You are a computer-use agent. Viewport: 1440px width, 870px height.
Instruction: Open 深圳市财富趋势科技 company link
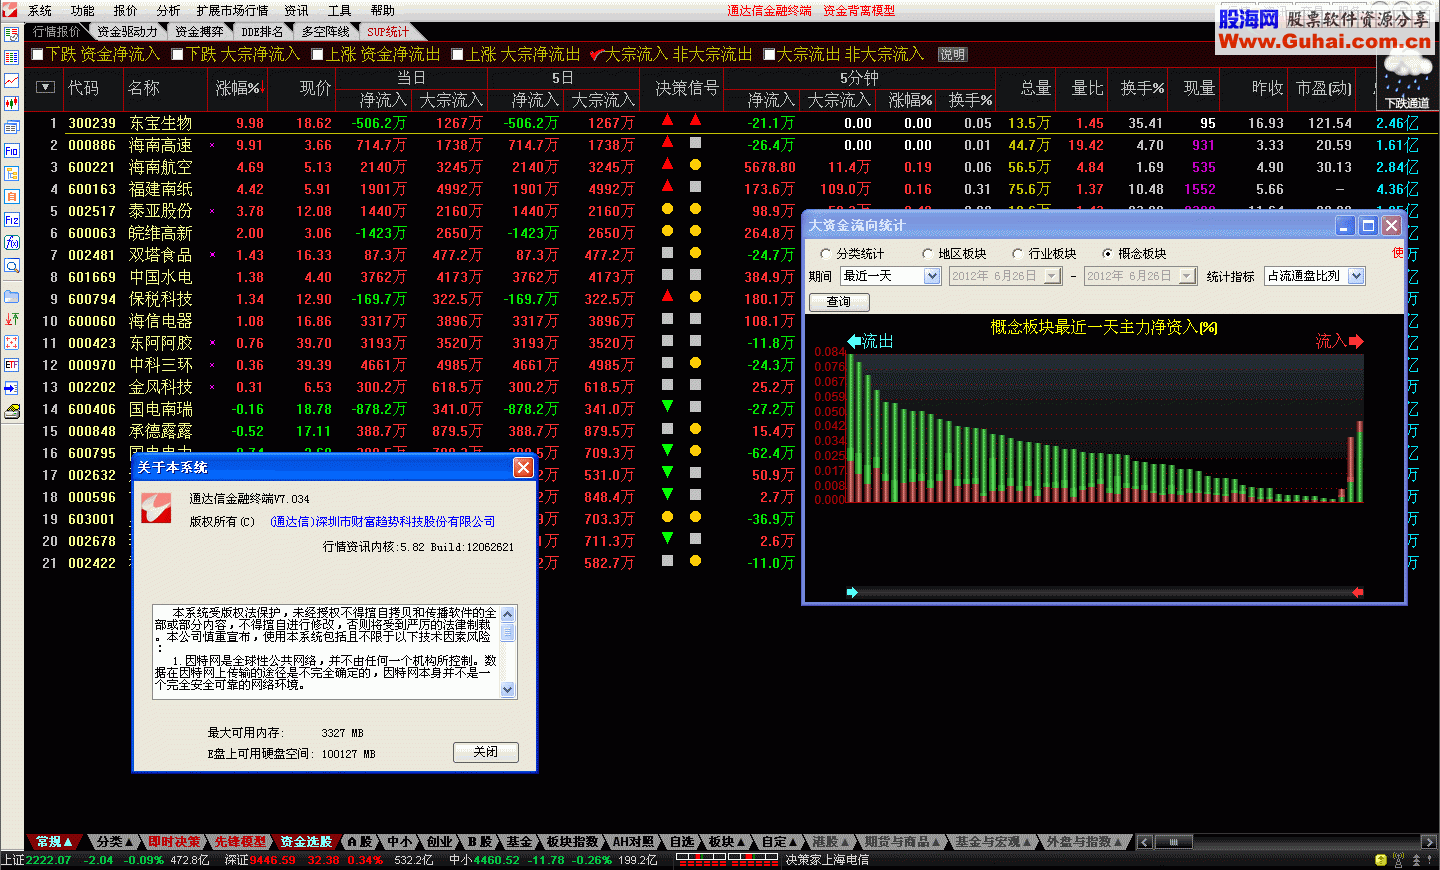(383, 522)
